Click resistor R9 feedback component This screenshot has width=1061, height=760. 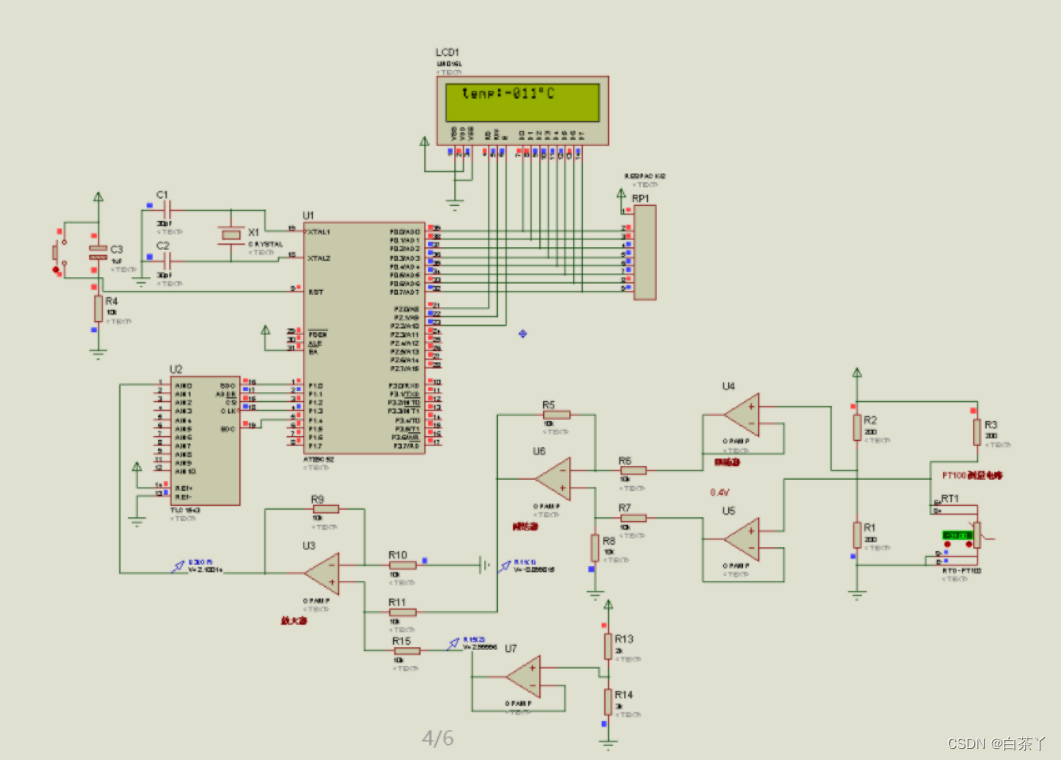click(x=325, y=509)
